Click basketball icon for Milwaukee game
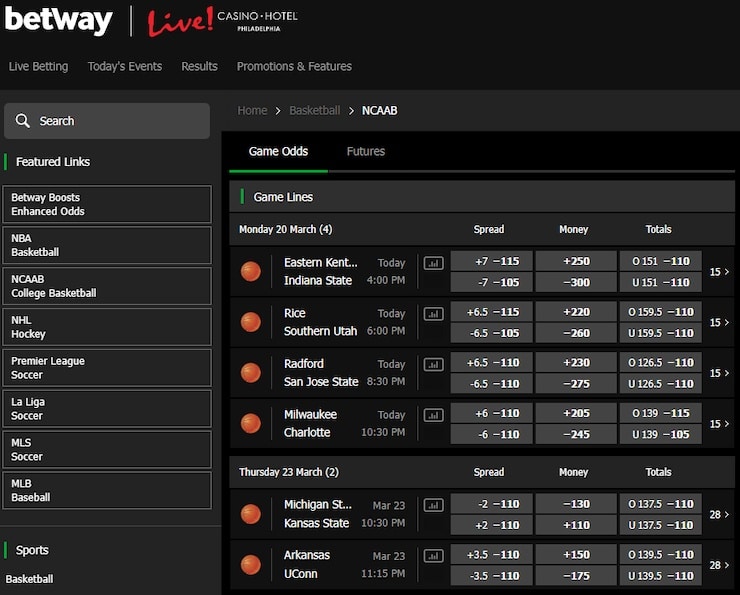Image resolution: width=740 pixels, height=595 pixels. click(251, 423)
